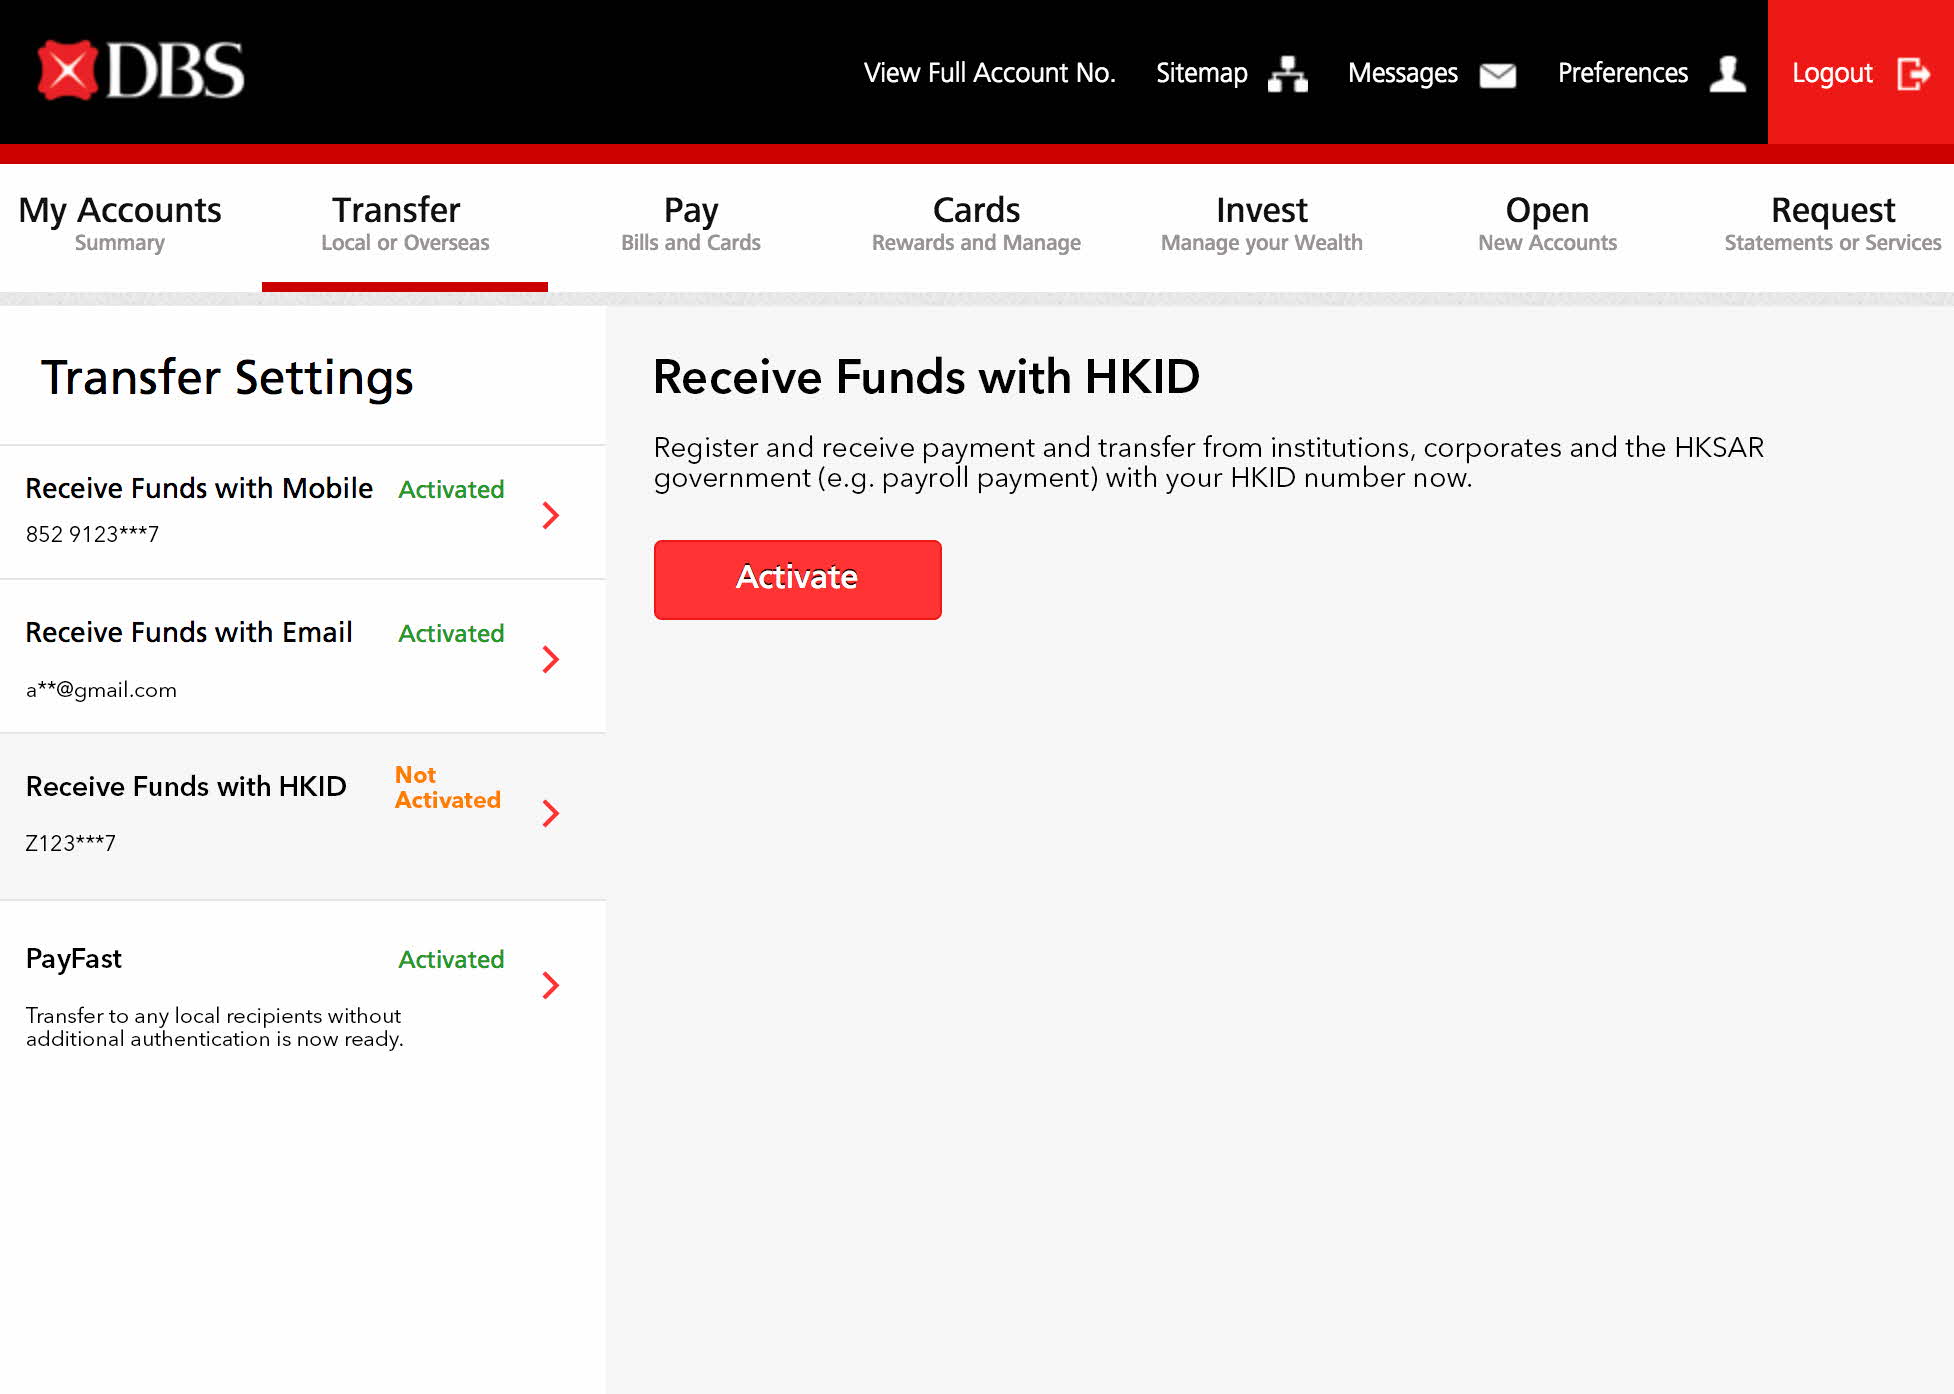Click the Not Activated HKID status

point(447,787)
